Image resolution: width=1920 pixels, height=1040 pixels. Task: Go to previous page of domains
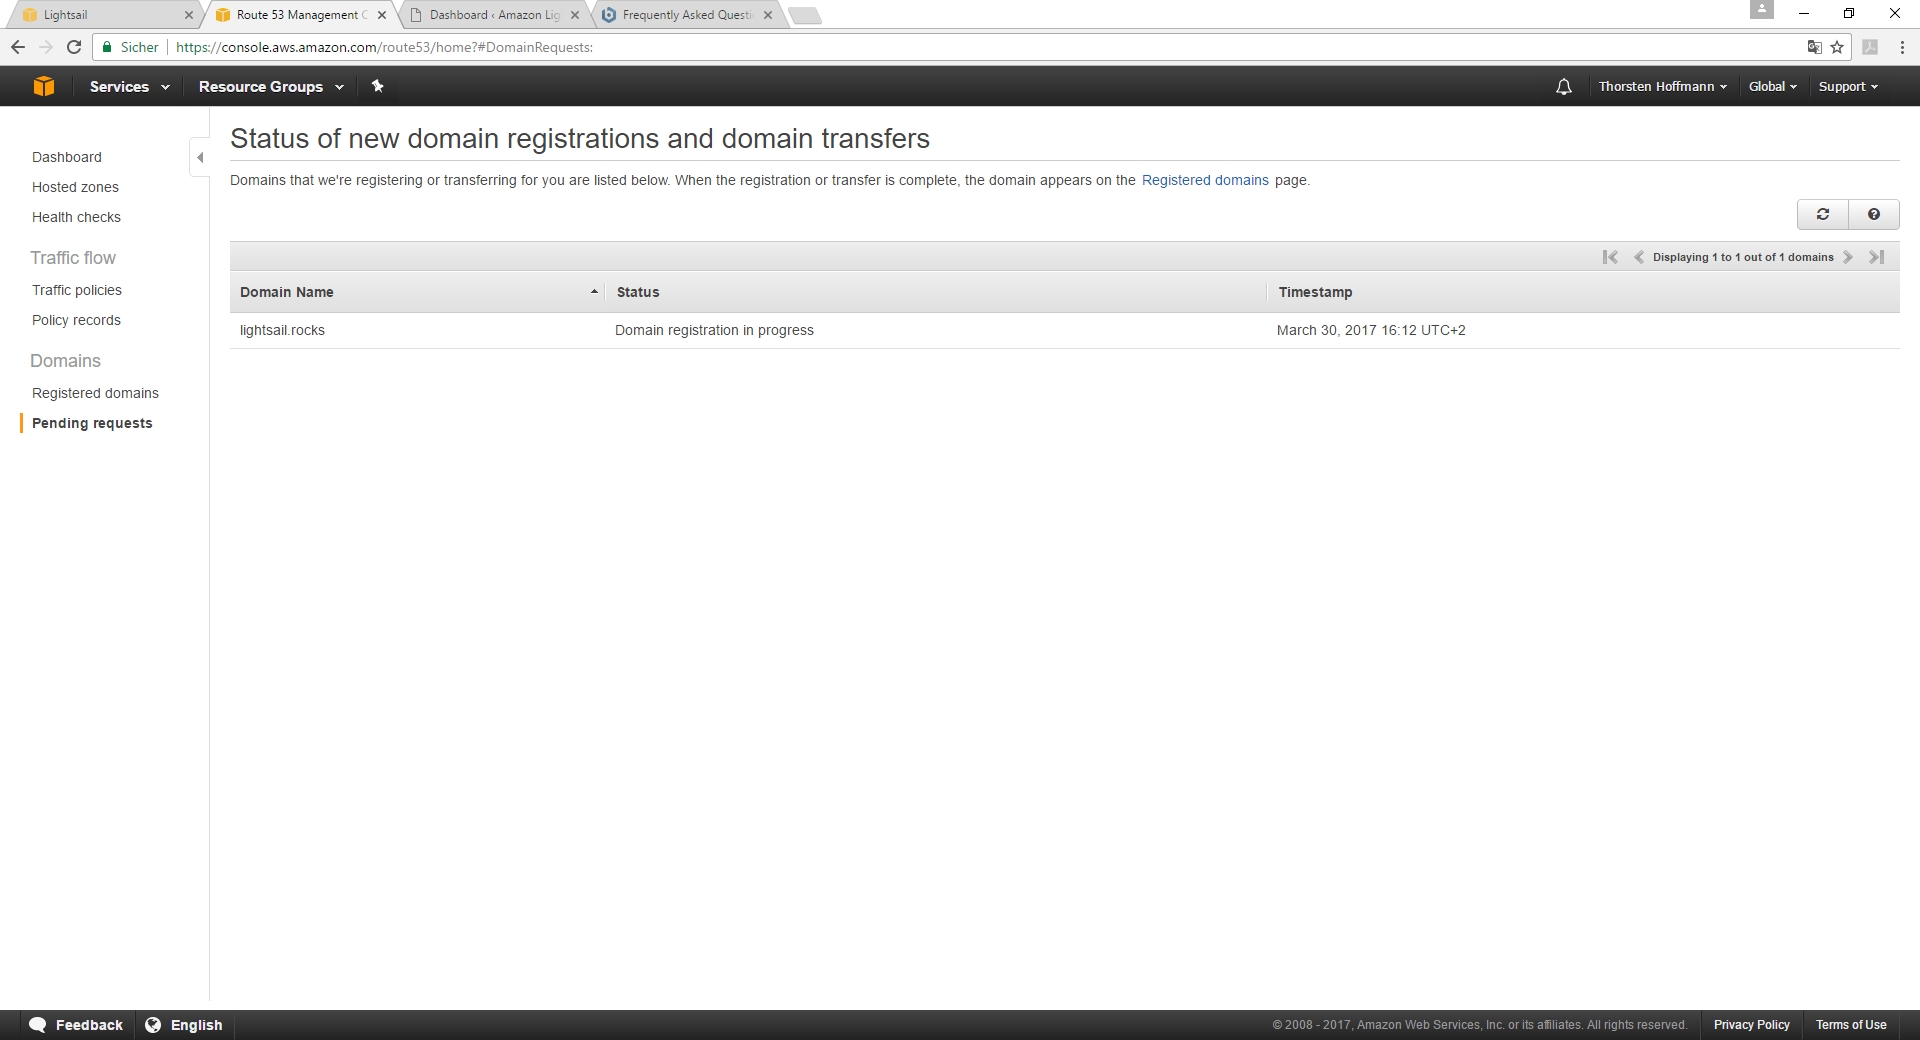coord(1639,257)
